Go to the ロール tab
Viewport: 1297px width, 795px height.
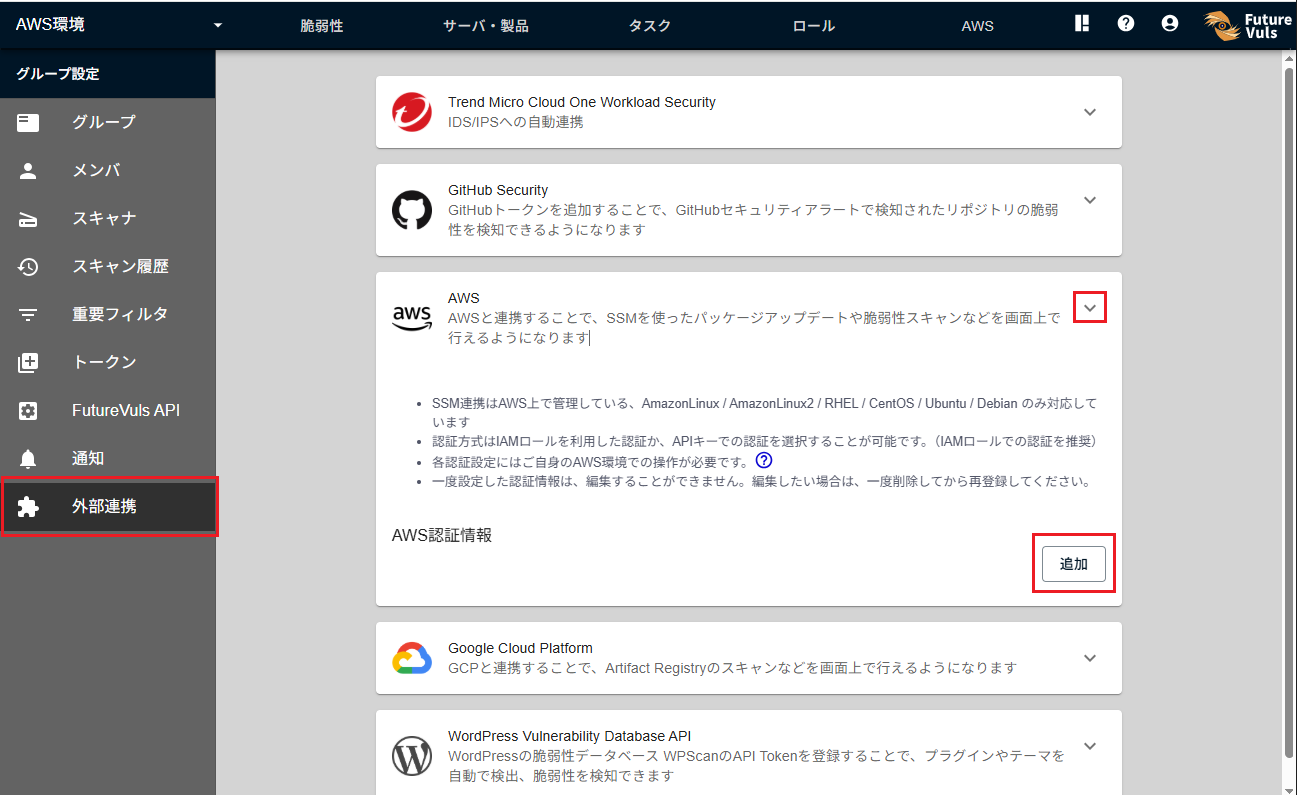coord(814,26)
